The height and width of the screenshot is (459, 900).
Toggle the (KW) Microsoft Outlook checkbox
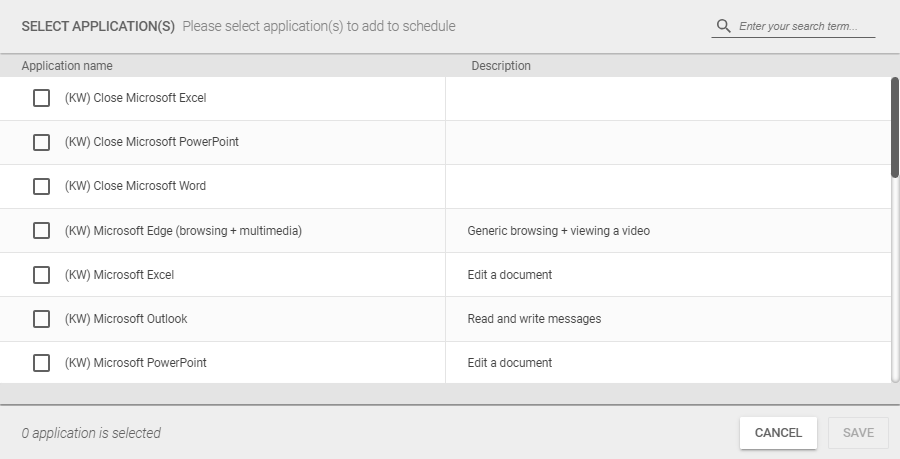tap(41, 319)
